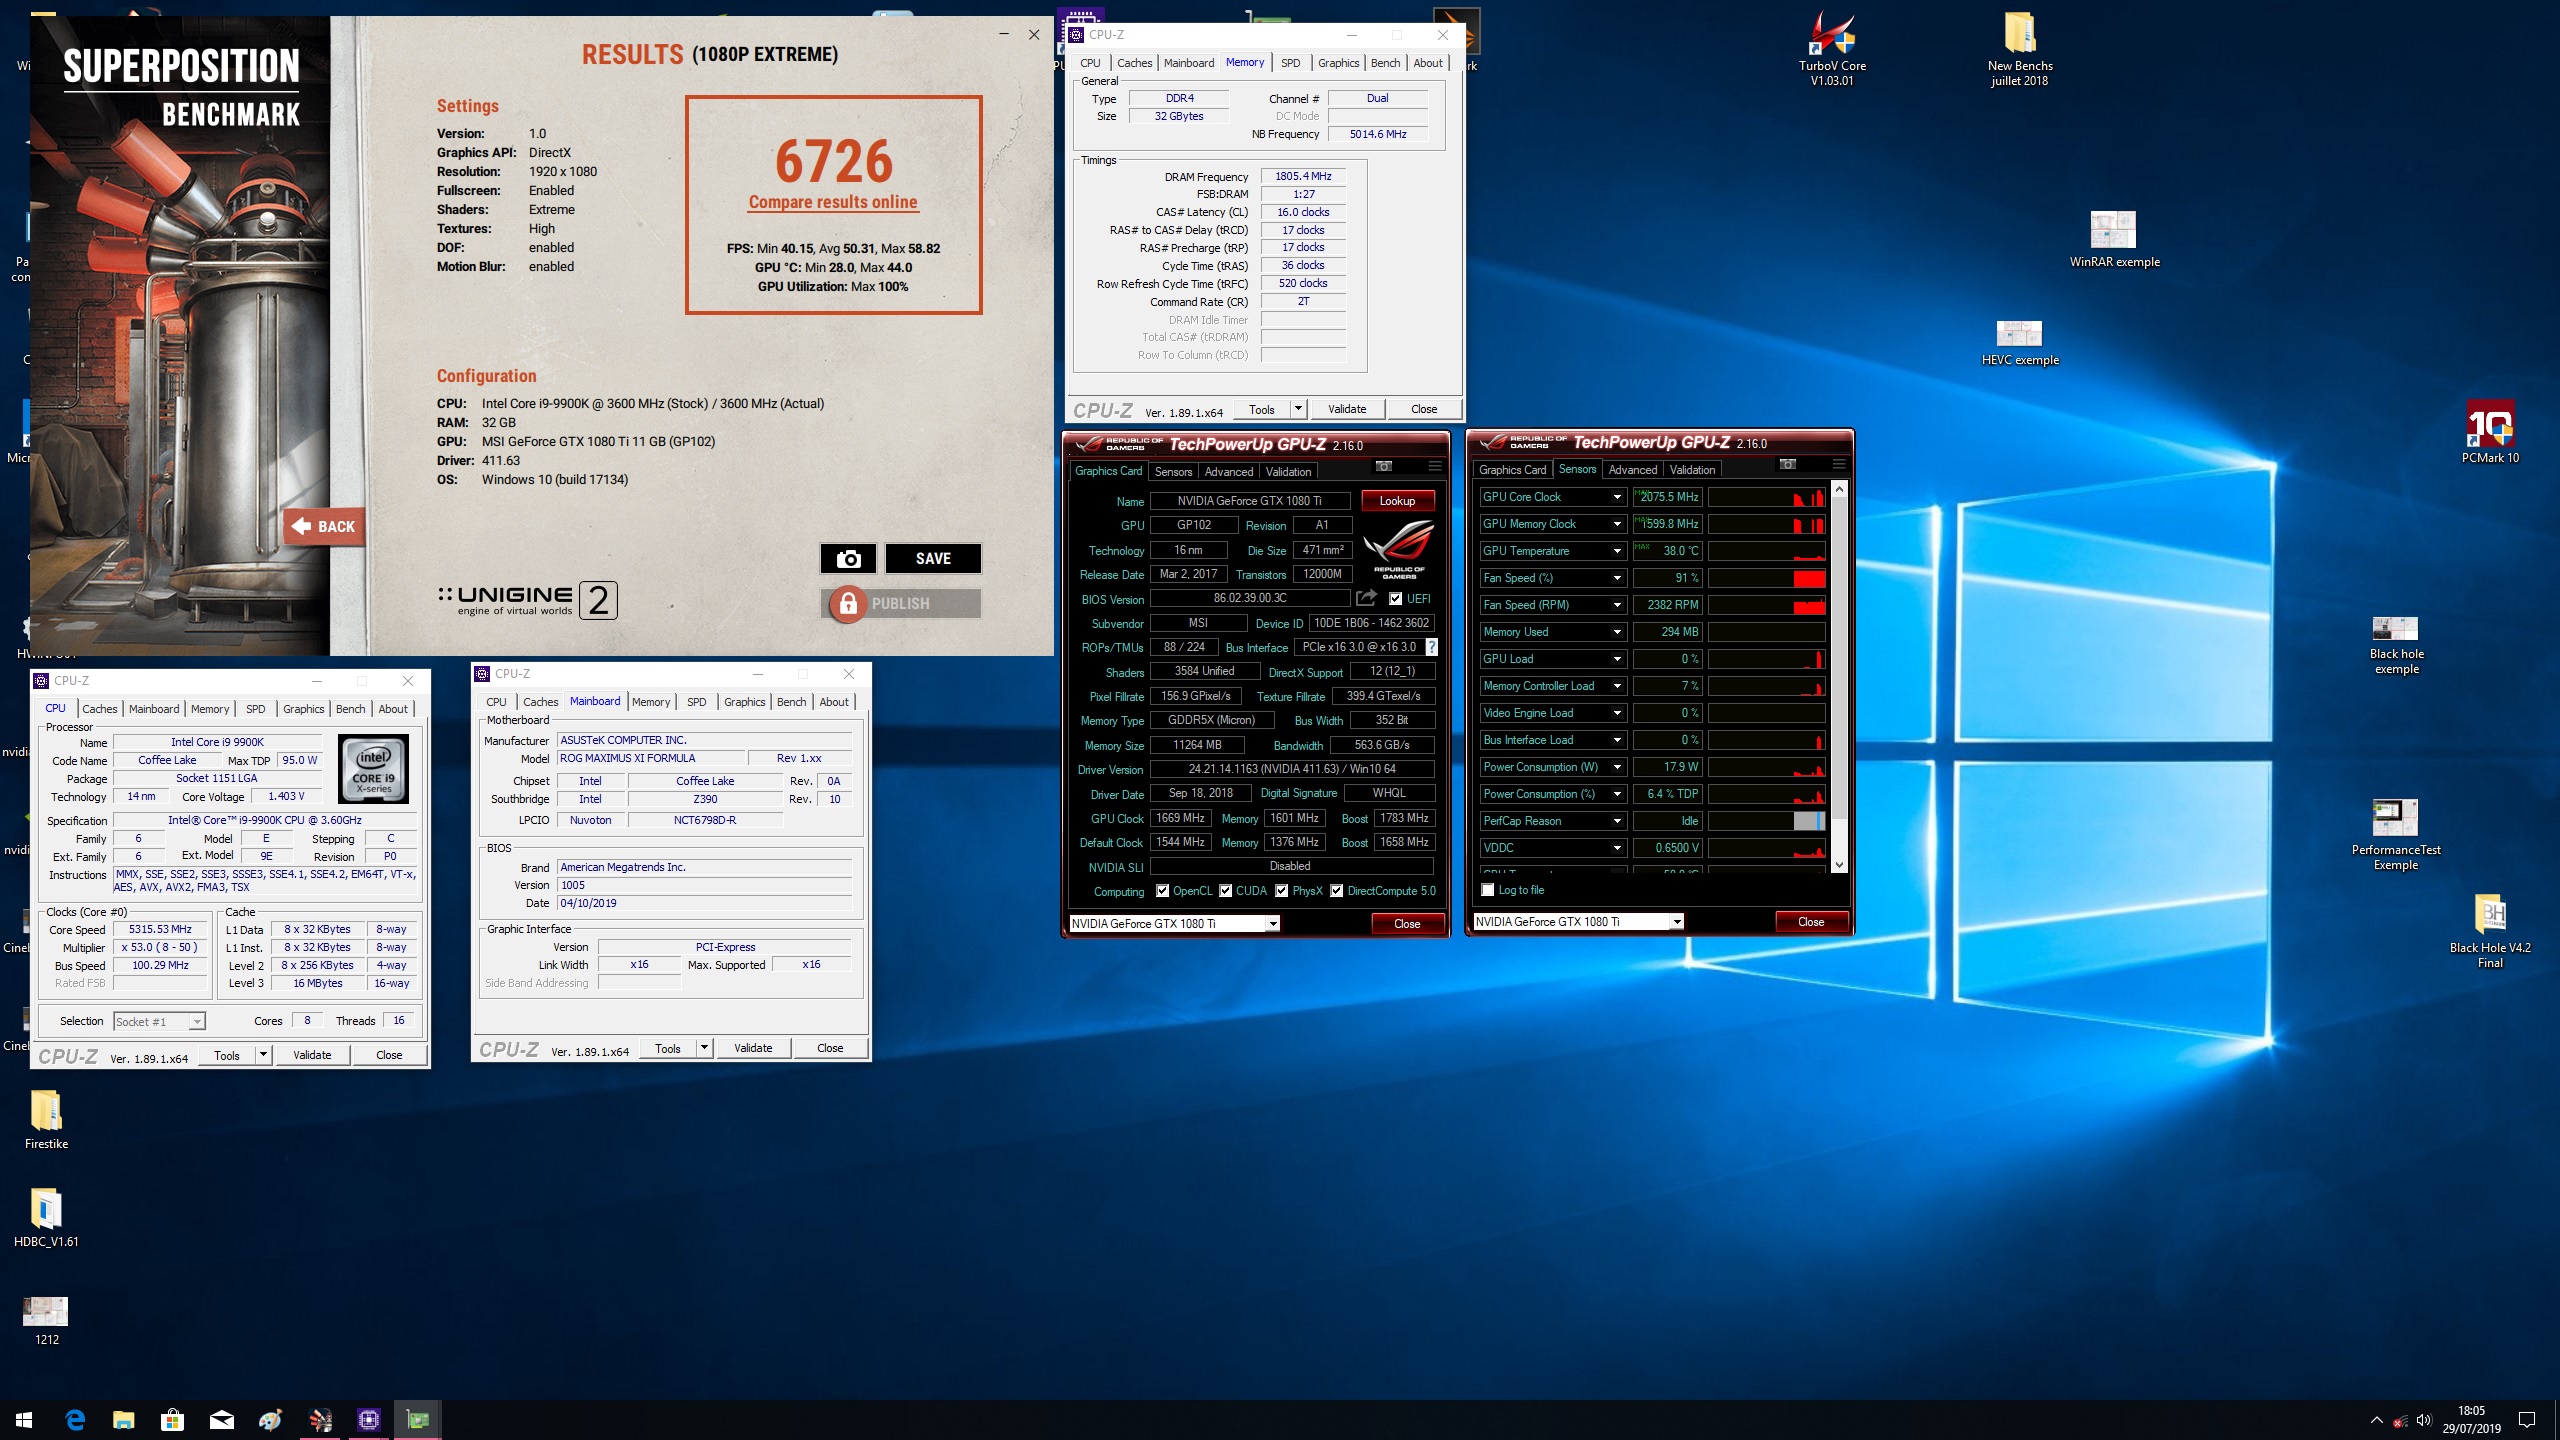Toggle the PhysX checkbox
2560x1440 pixels.
(x=1281, y=890)
